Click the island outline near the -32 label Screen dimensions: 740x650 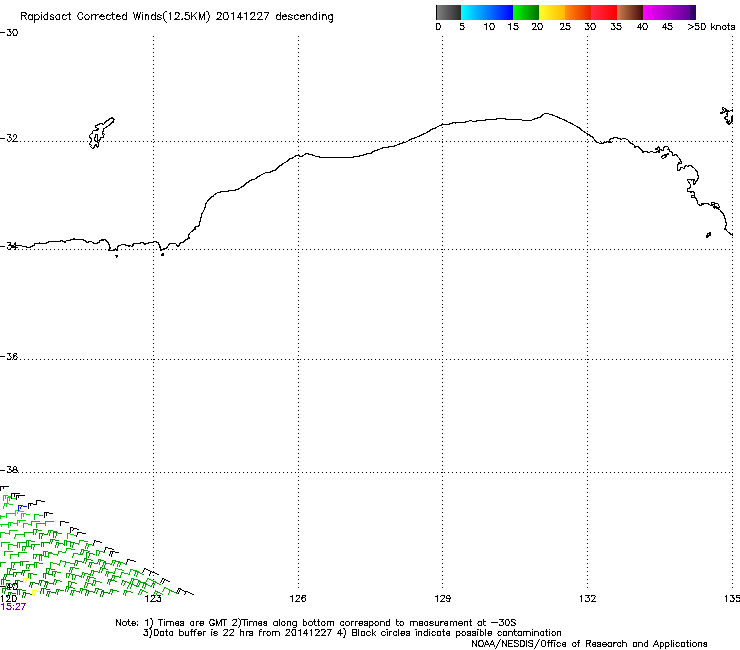pyautogui.click(x=101, y=133)
